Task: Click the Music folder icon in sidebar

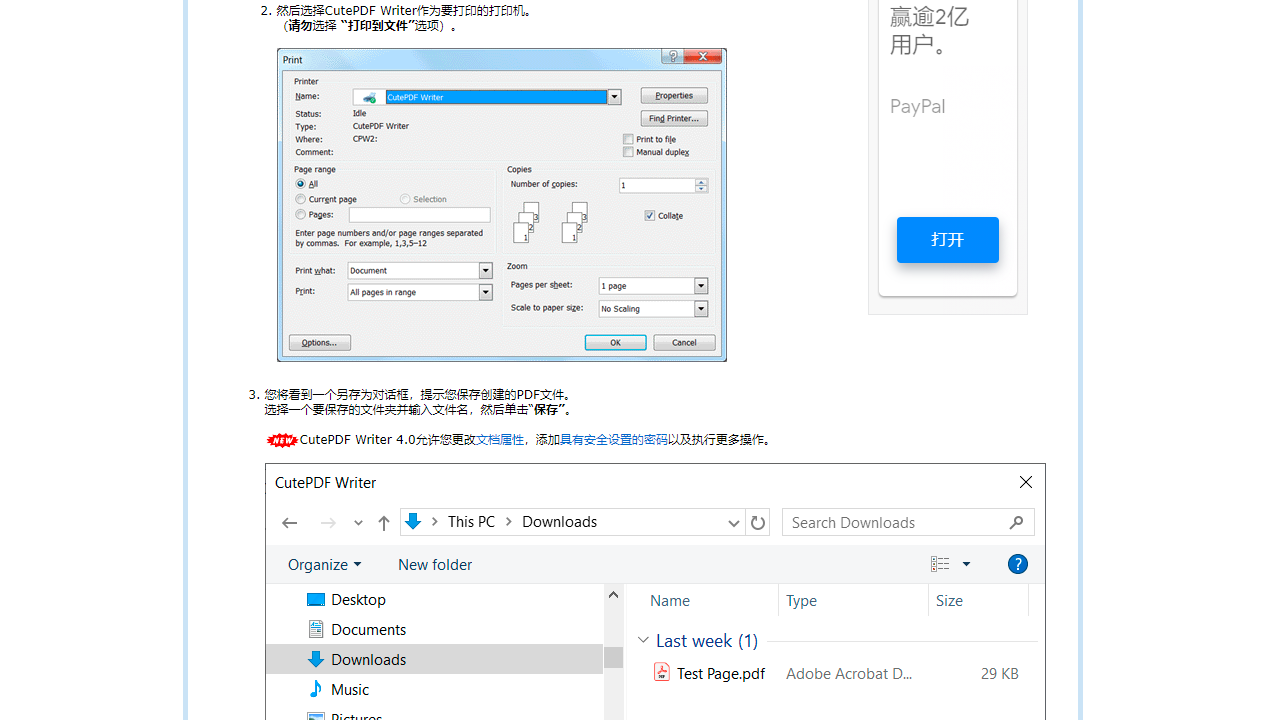Action: (x=316, y=689)
